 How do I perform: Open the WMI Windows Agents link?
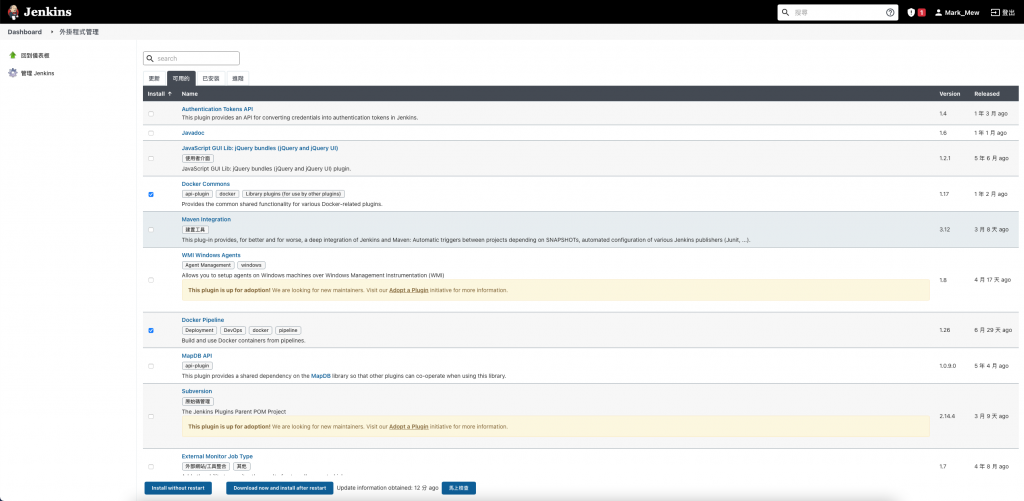pos(211,255)
